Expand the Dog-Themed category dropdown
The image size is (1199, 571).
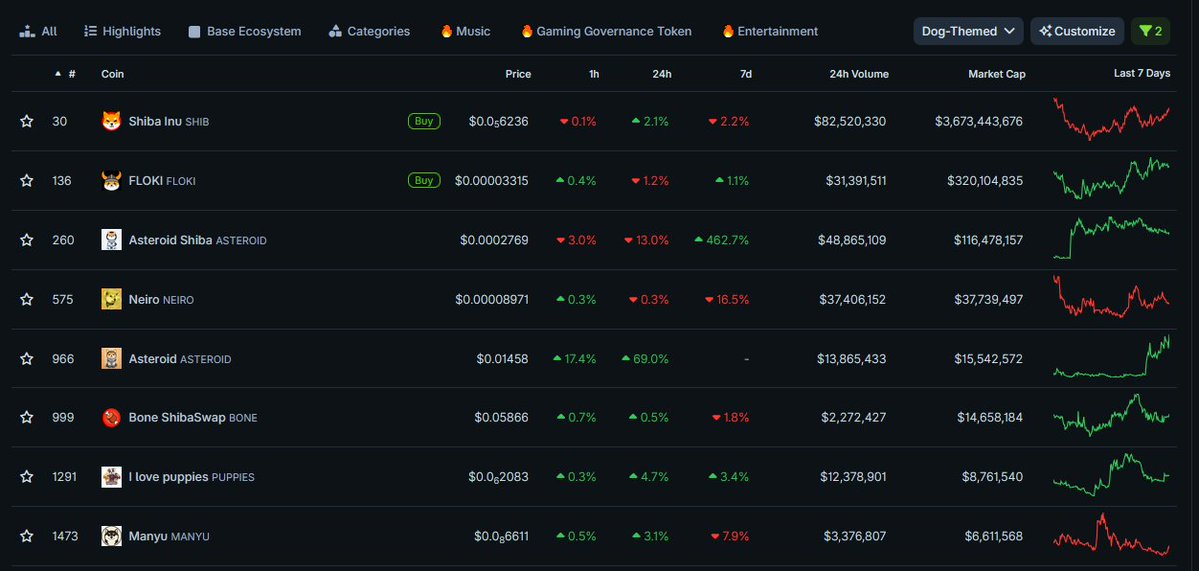click(x=968, y=31)
